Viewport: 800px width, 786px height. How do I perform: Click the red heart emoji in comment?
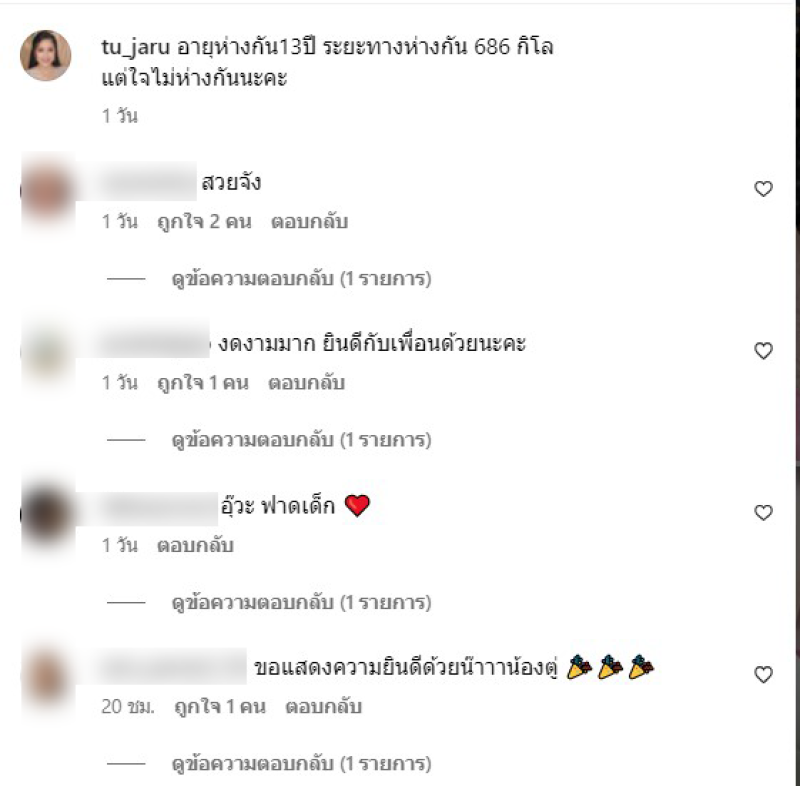click(x=357, y=505)
